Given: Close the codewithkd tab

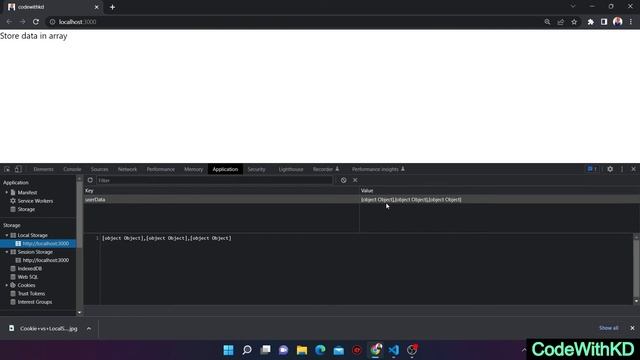Looking at the screenshot, I should click(97, 7).
